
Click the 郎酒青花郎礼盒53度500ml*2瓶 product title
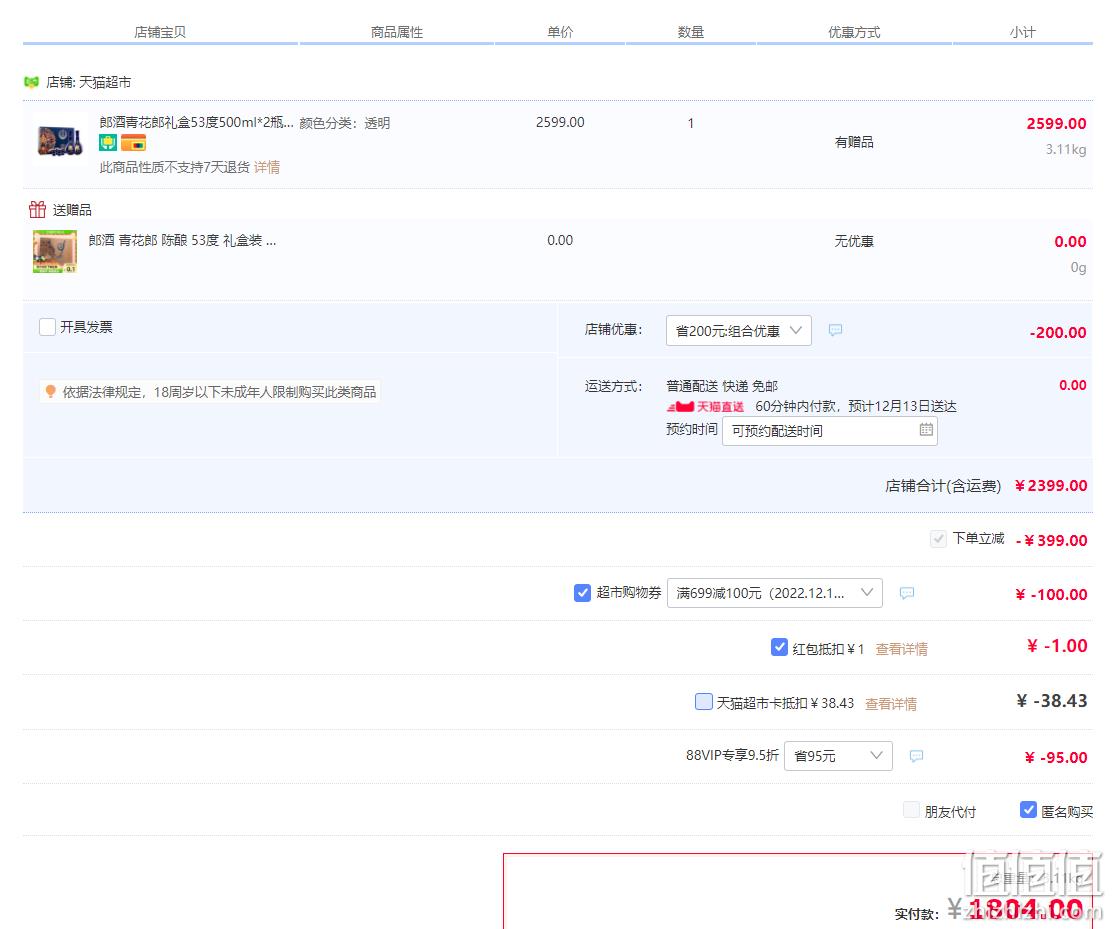click(x=196, y=123)
